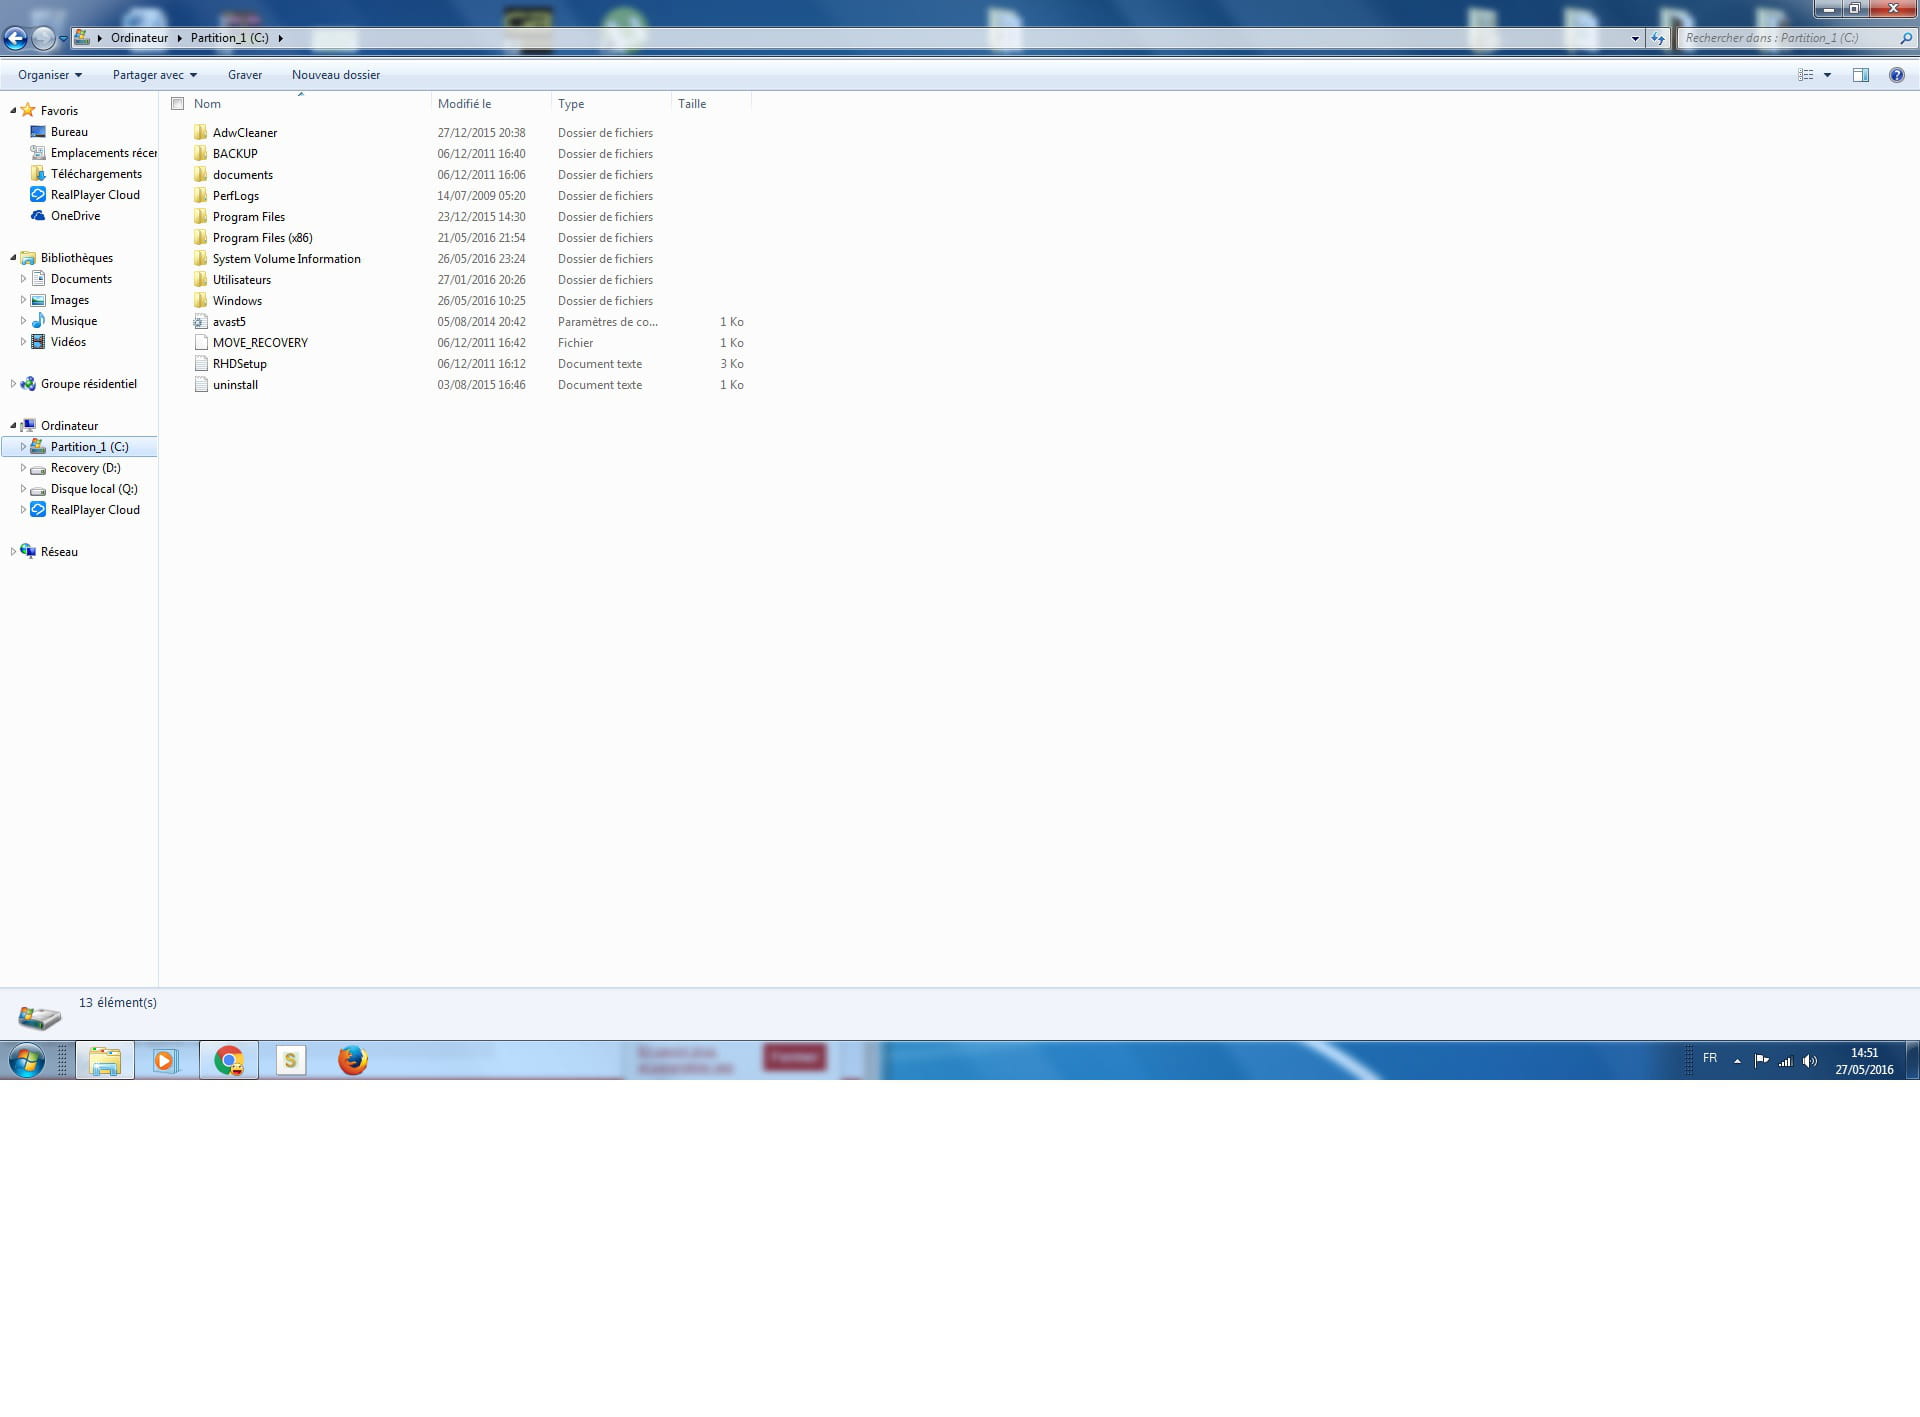The width and height of the screenshot is (1920, 1417).
Task: Click the Help question mark icon
Action: (x=1896, y=75)
